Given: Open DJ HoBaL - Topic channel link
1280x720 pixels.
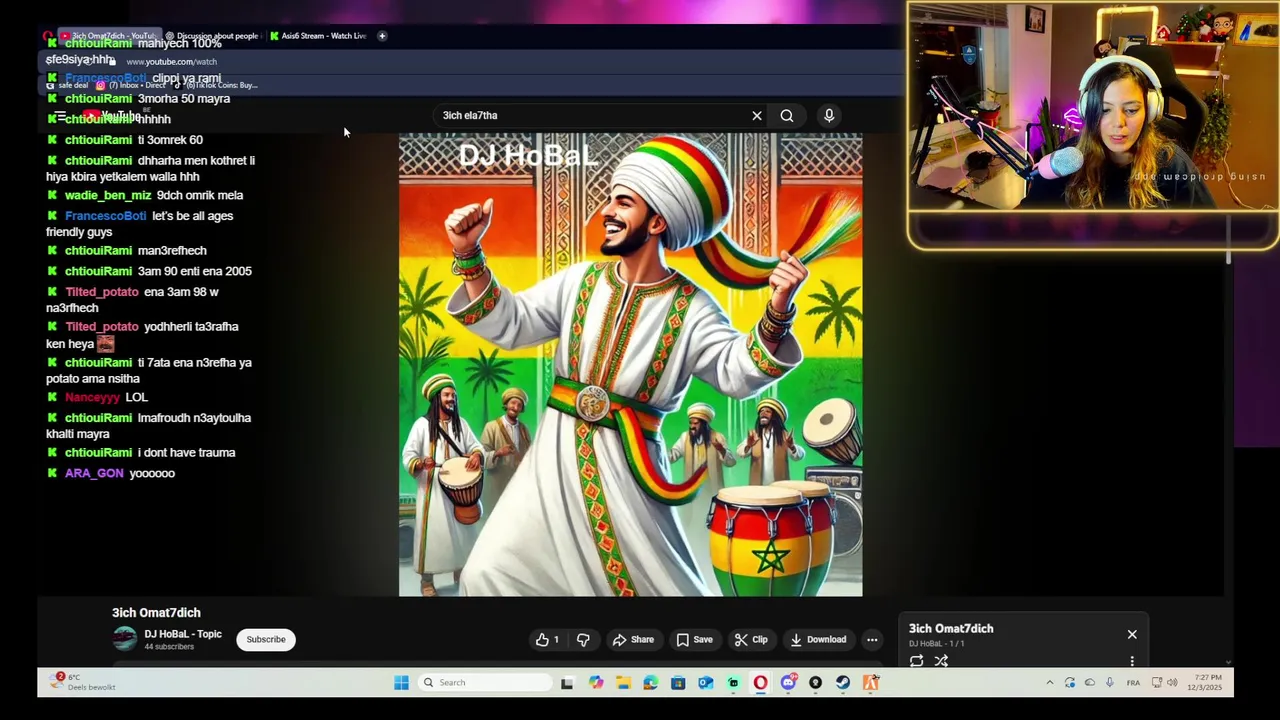Looking at the screenshot, I should point(183,634).
